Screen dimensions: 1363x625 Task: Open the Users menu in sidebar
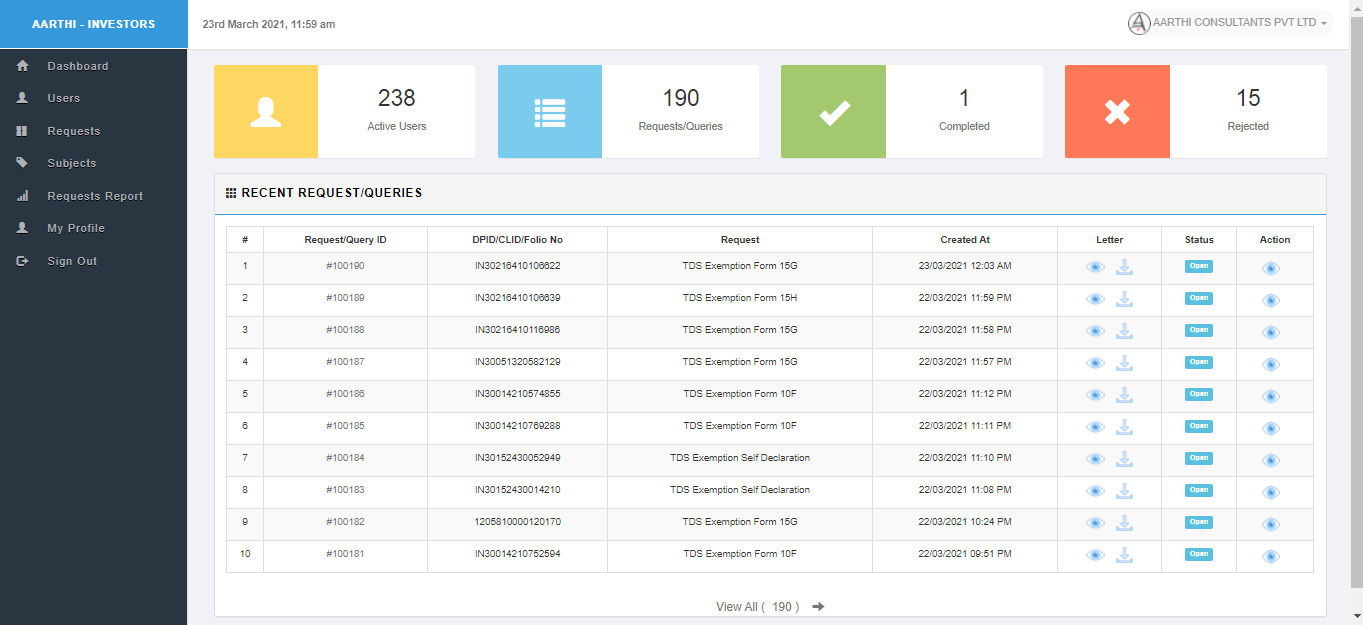63,98
